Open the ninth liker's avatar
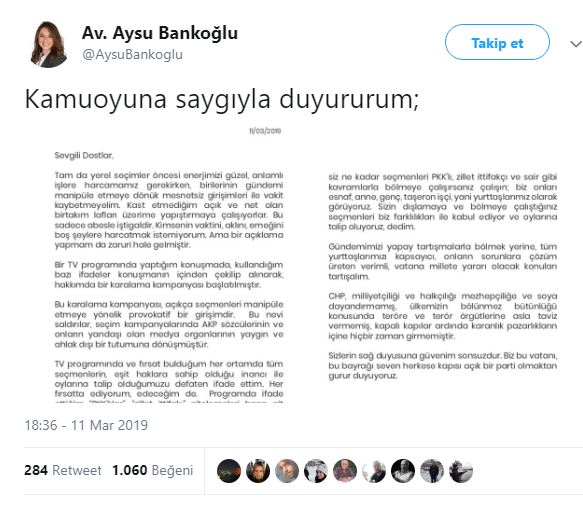Screen dimensions: 583x507 click(x=461, y=471)
